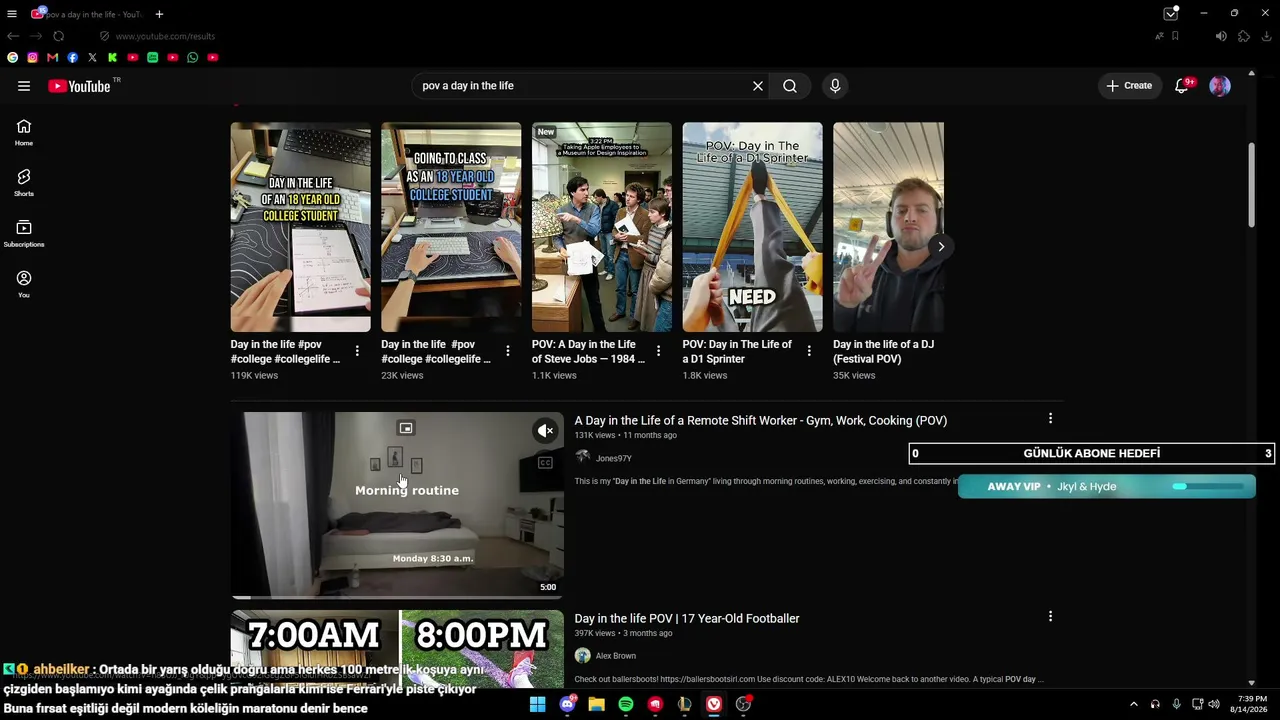Image resolution: width=1280 pixels, height=720 pixels.
Task: Open the browser main menu
Action: click(12, 14)
